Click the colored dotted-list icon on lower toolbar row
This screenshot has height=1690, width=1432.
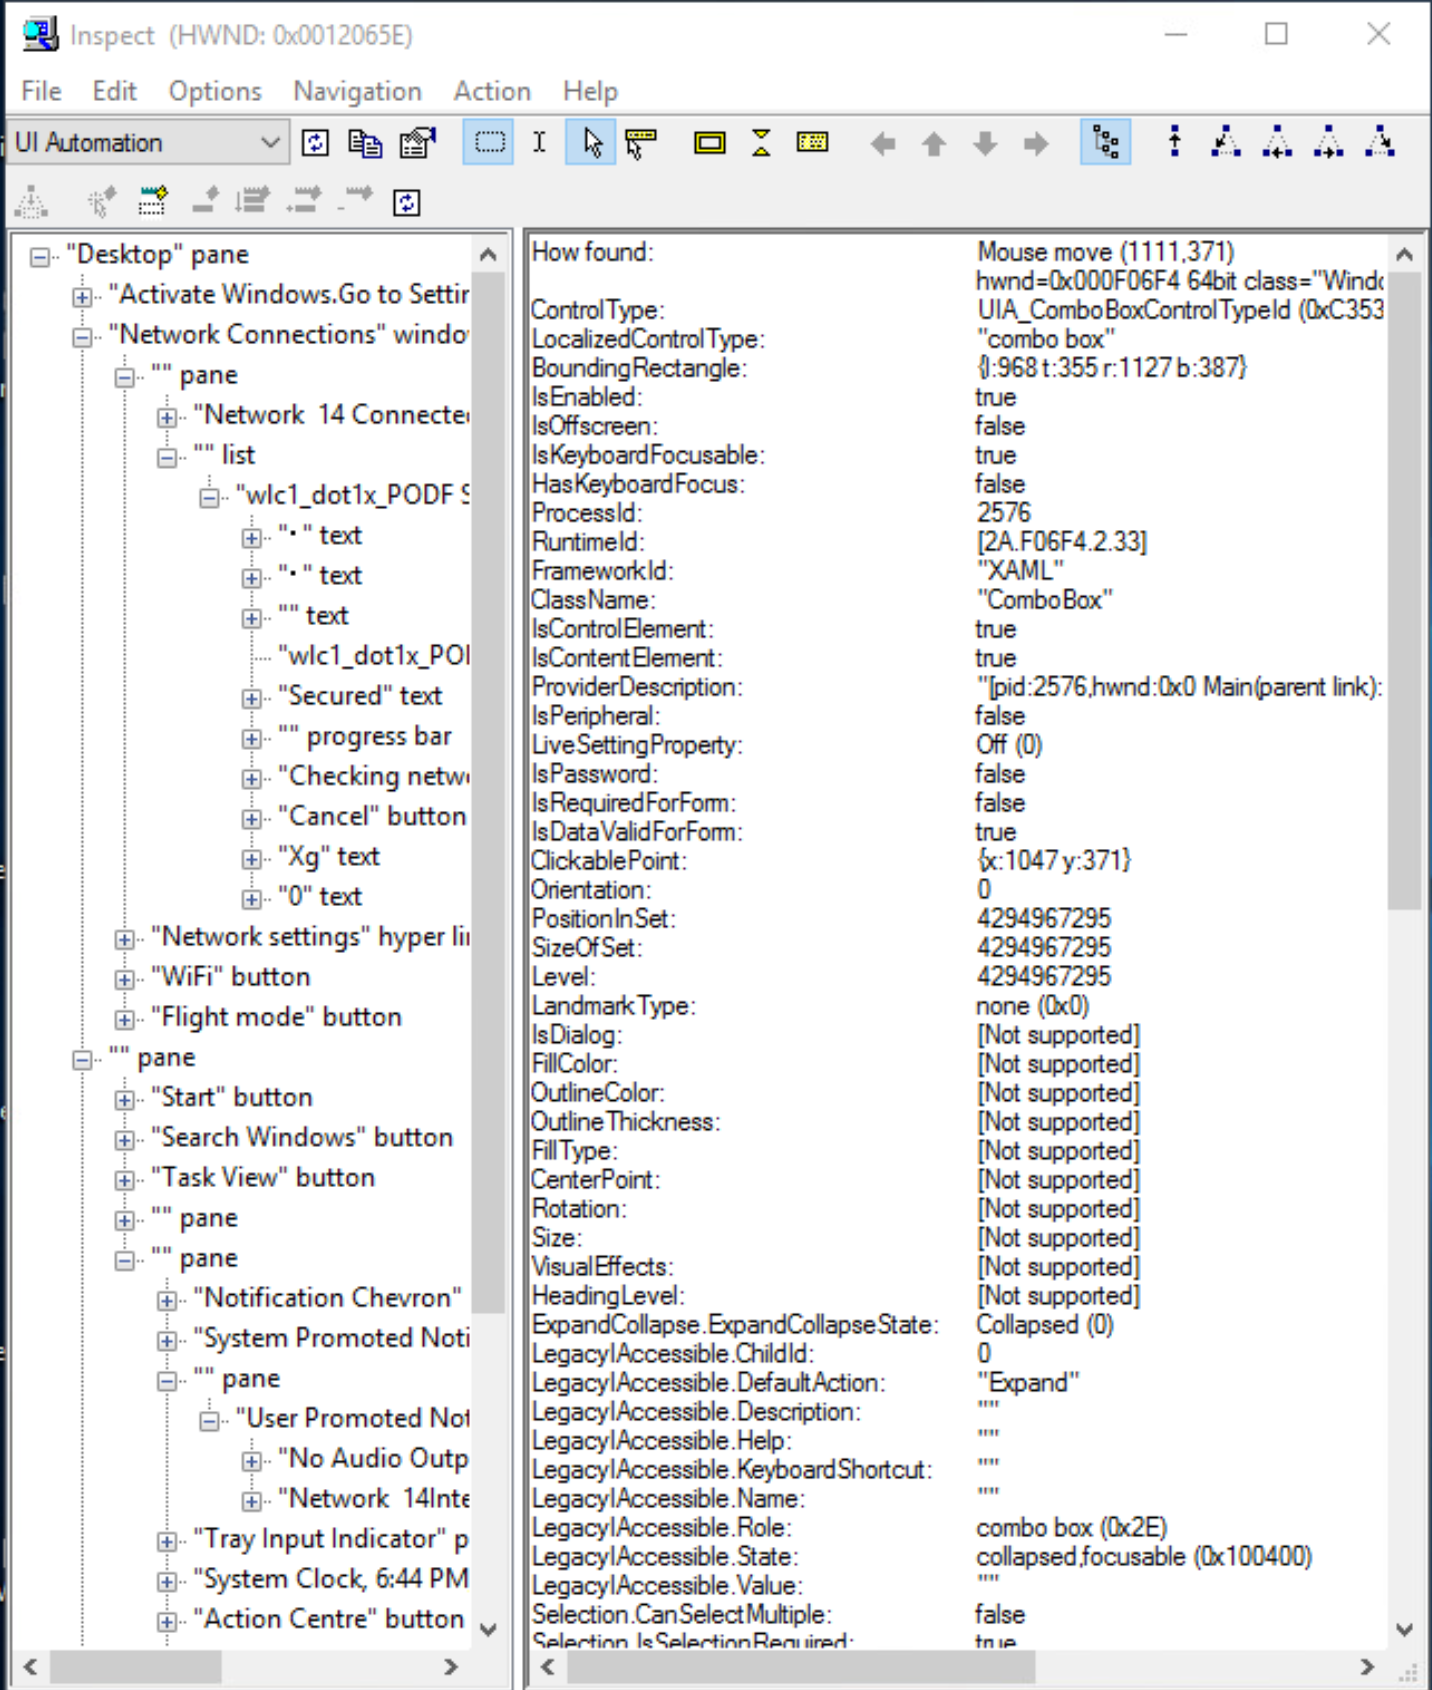(x=153, y=202)
